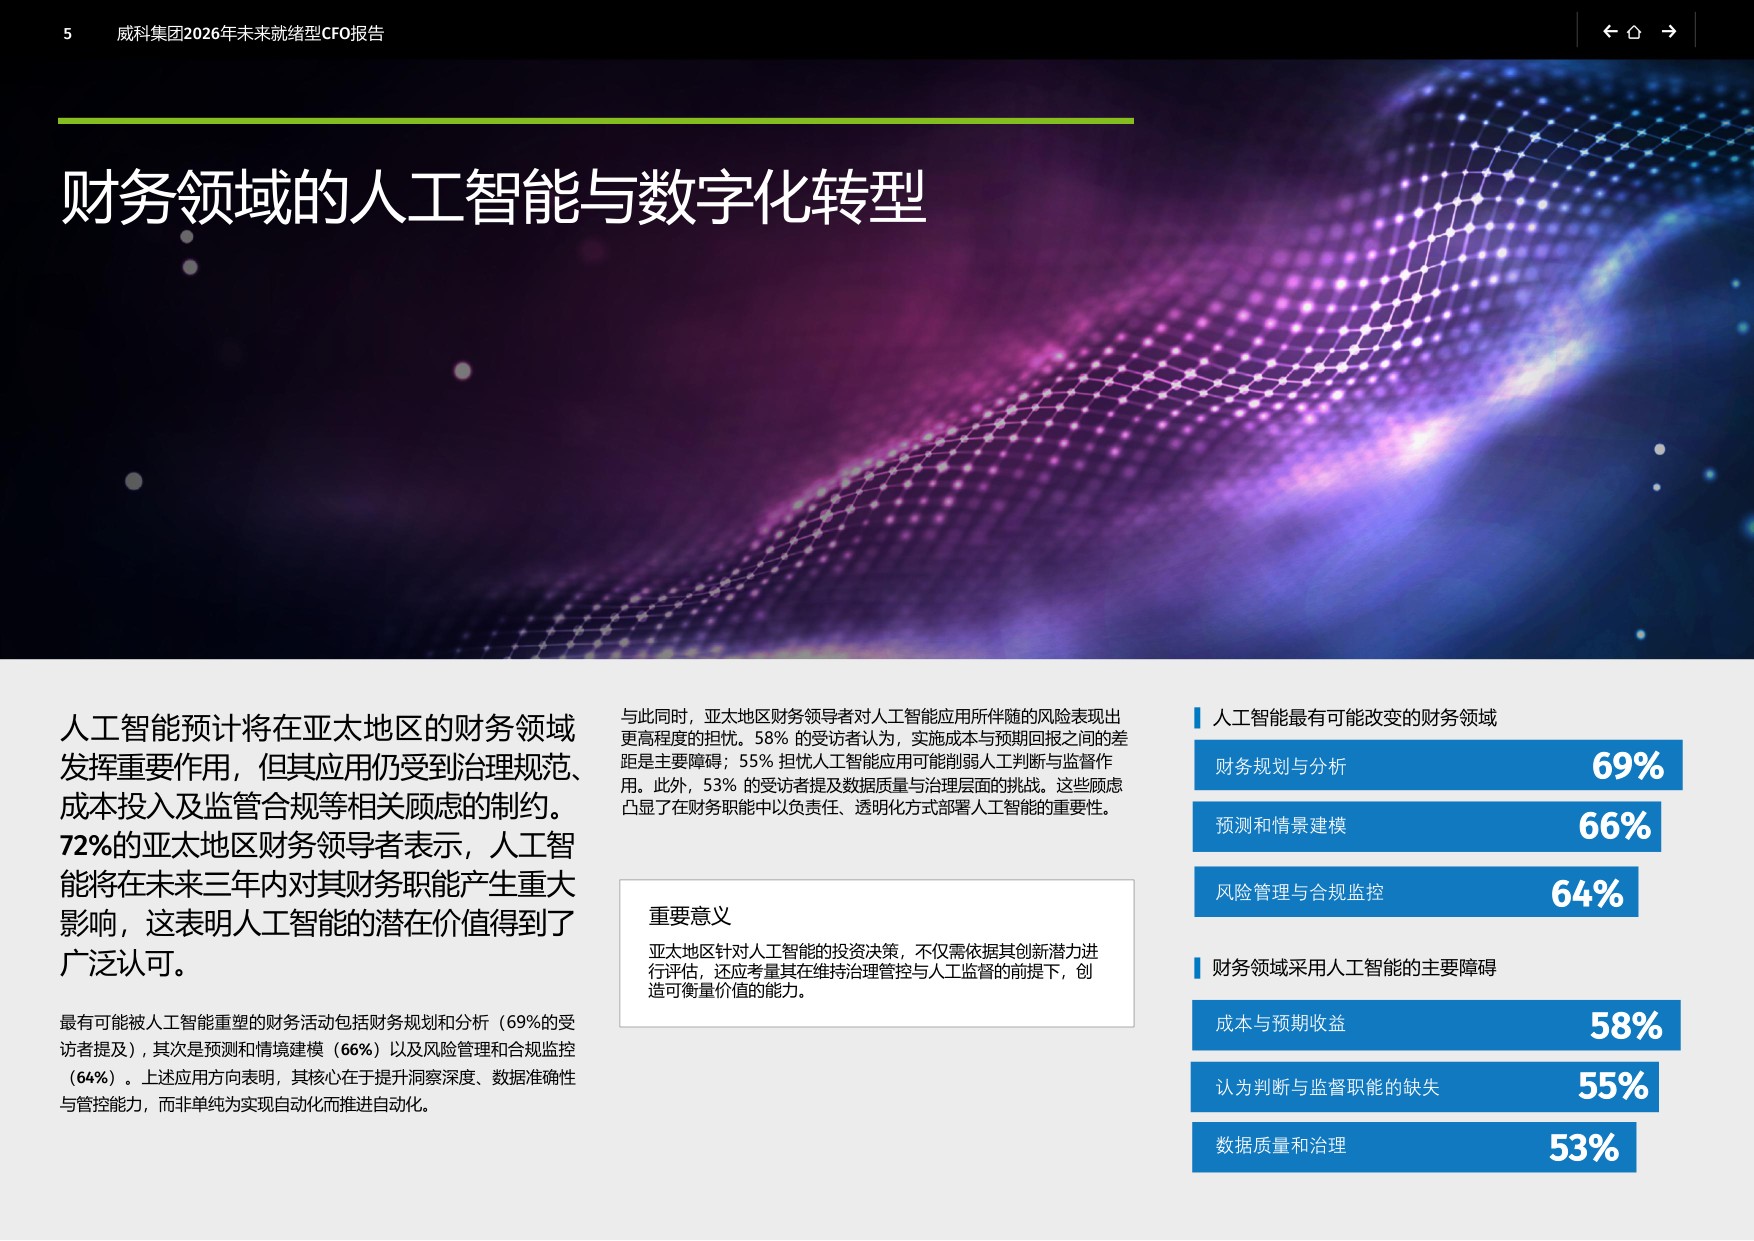
Task: Select the 64% value
Action: click(x=1587, y=893)
